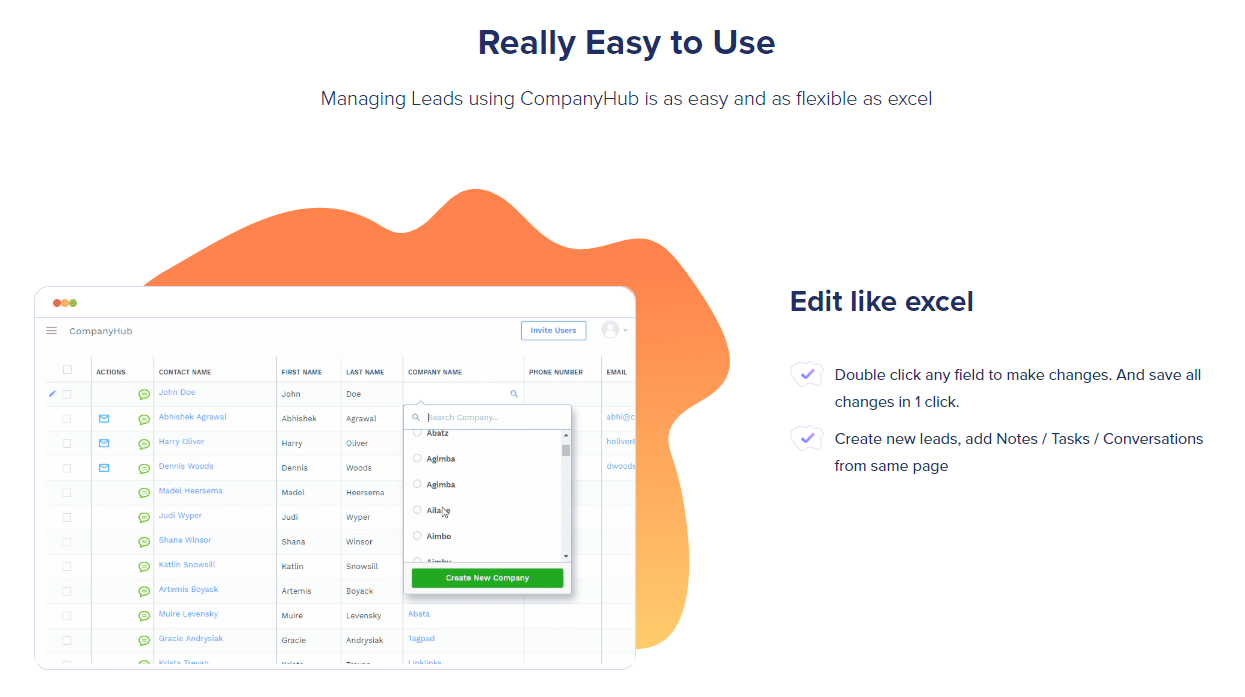Image resolution: width=1245 pixels, height=697 pixels.
Task: Tick the select-all checkbox in the table header
Action: pos(68,370)
